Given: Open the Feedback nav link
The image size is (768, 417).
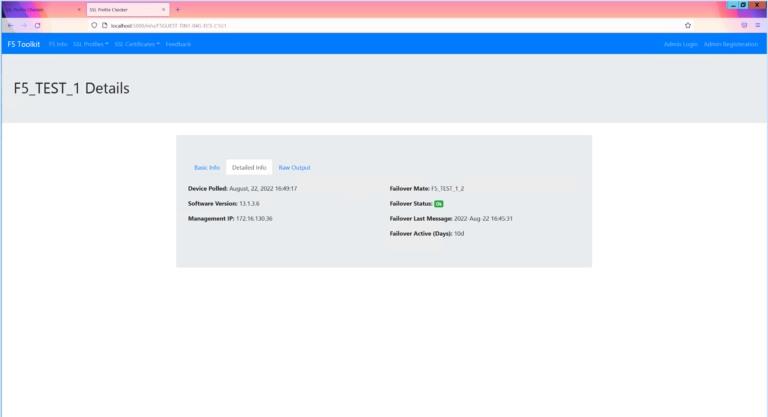Looking at the screenshot, I should point(178,44).
